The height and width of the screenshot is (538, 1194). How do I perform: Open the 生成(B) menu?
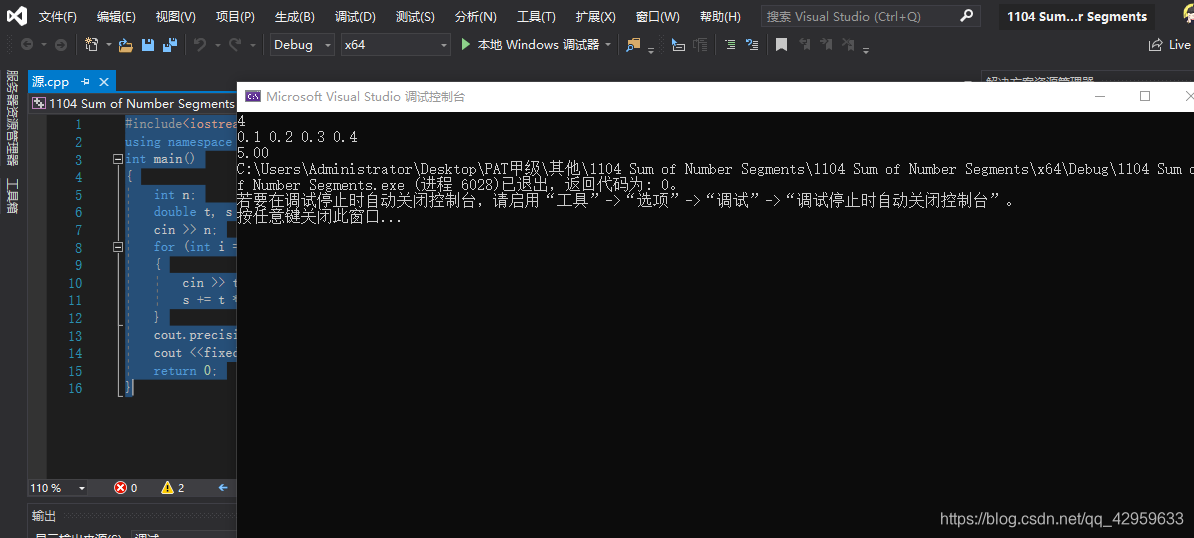(295, 17)
